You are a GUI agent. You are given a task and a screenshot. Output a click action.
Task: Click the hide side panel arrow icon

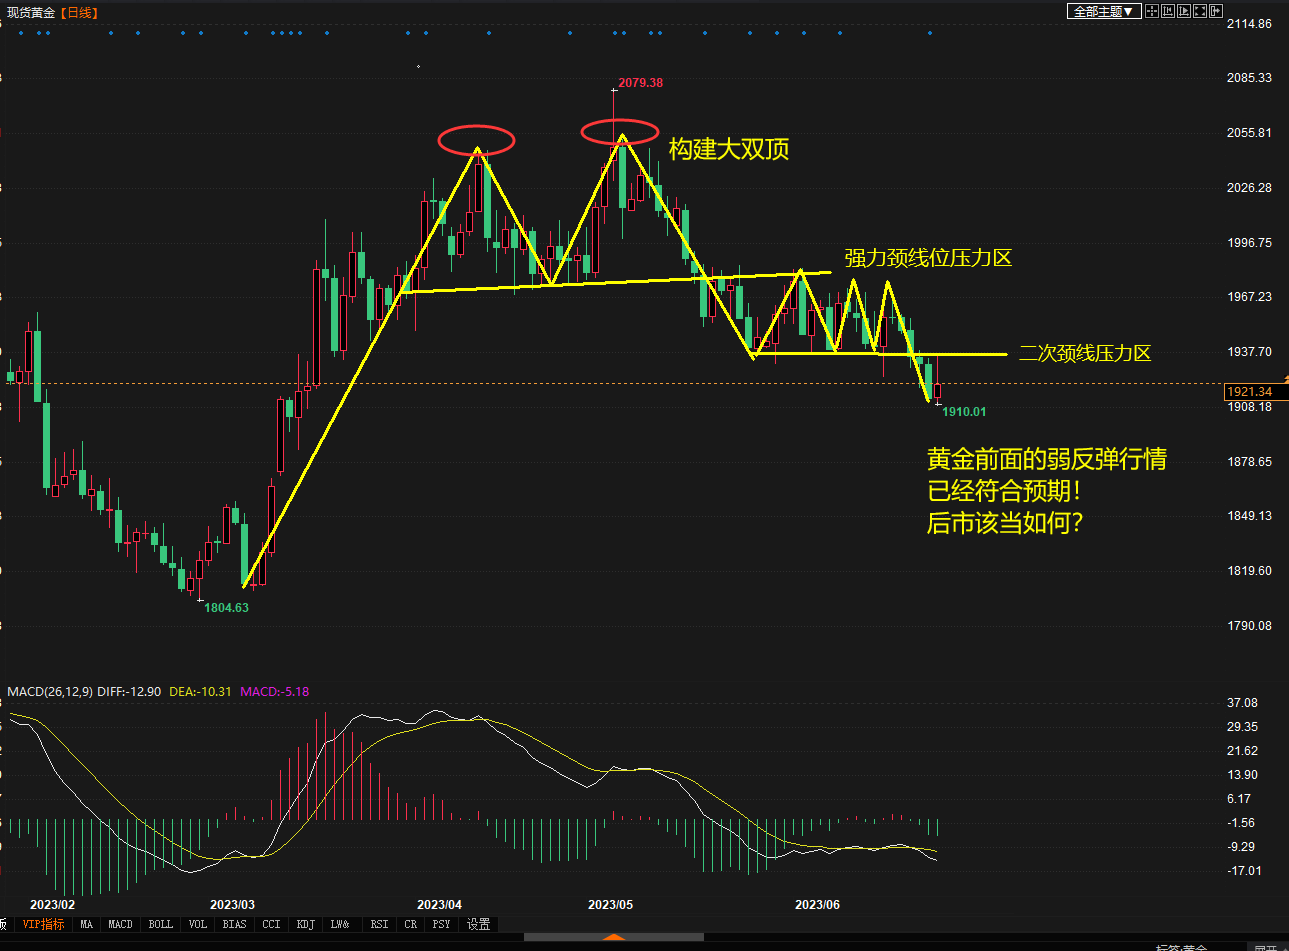pos(1216,11)
